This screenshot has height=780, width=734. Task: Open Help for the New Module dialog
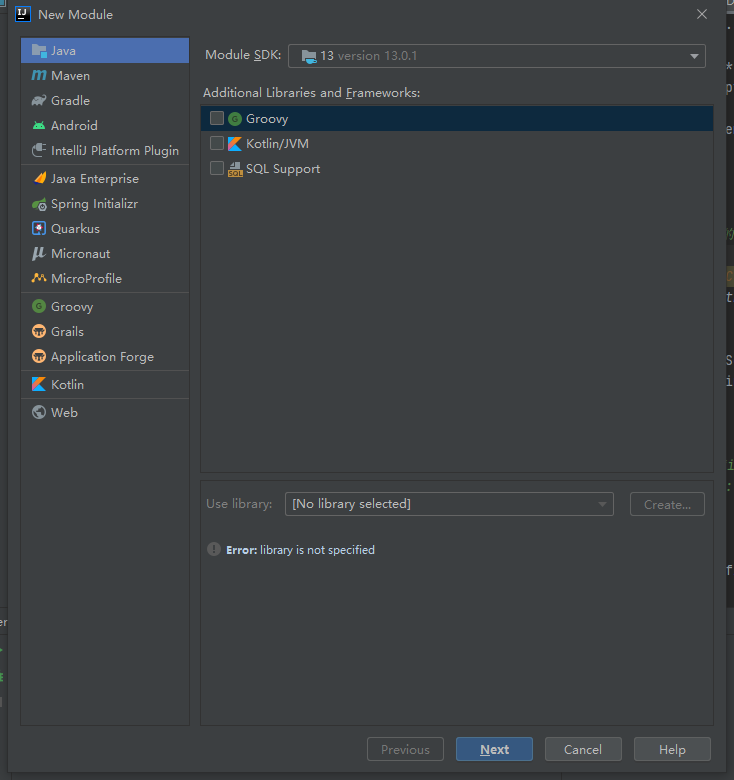click(x=672, y=749)
